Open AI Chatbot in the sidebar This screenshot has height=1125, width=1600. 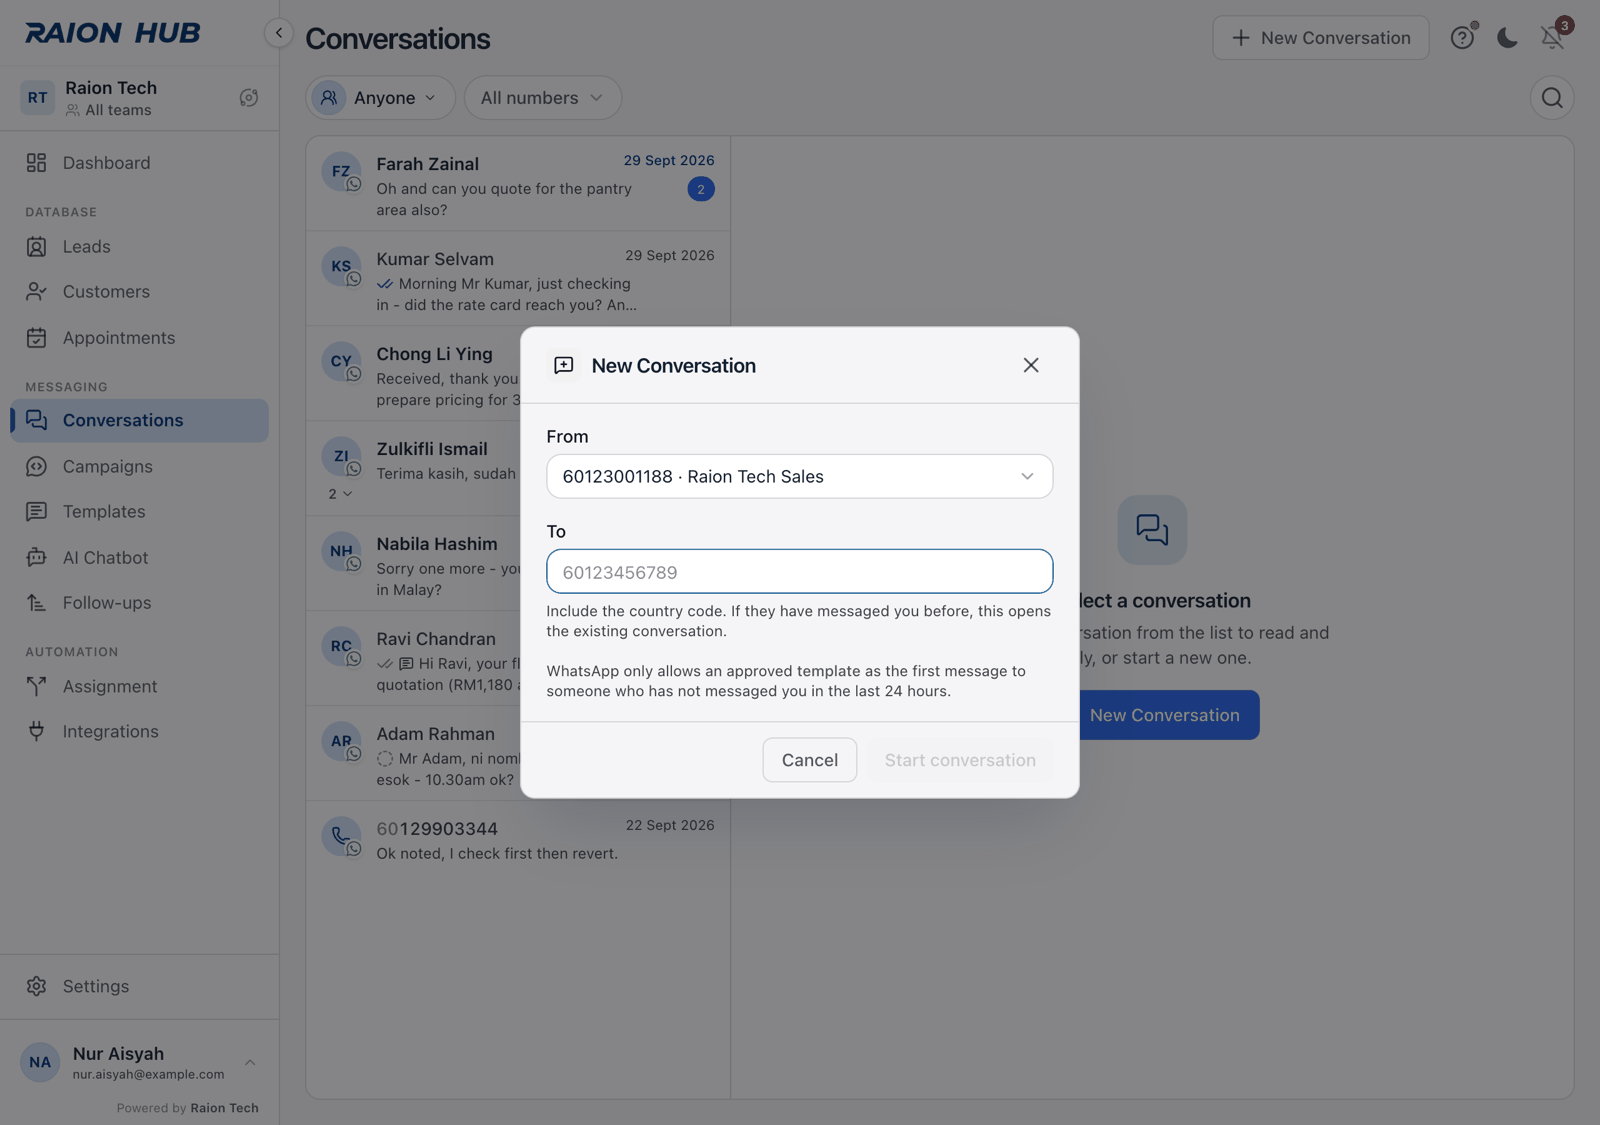[x=140, y=558]
